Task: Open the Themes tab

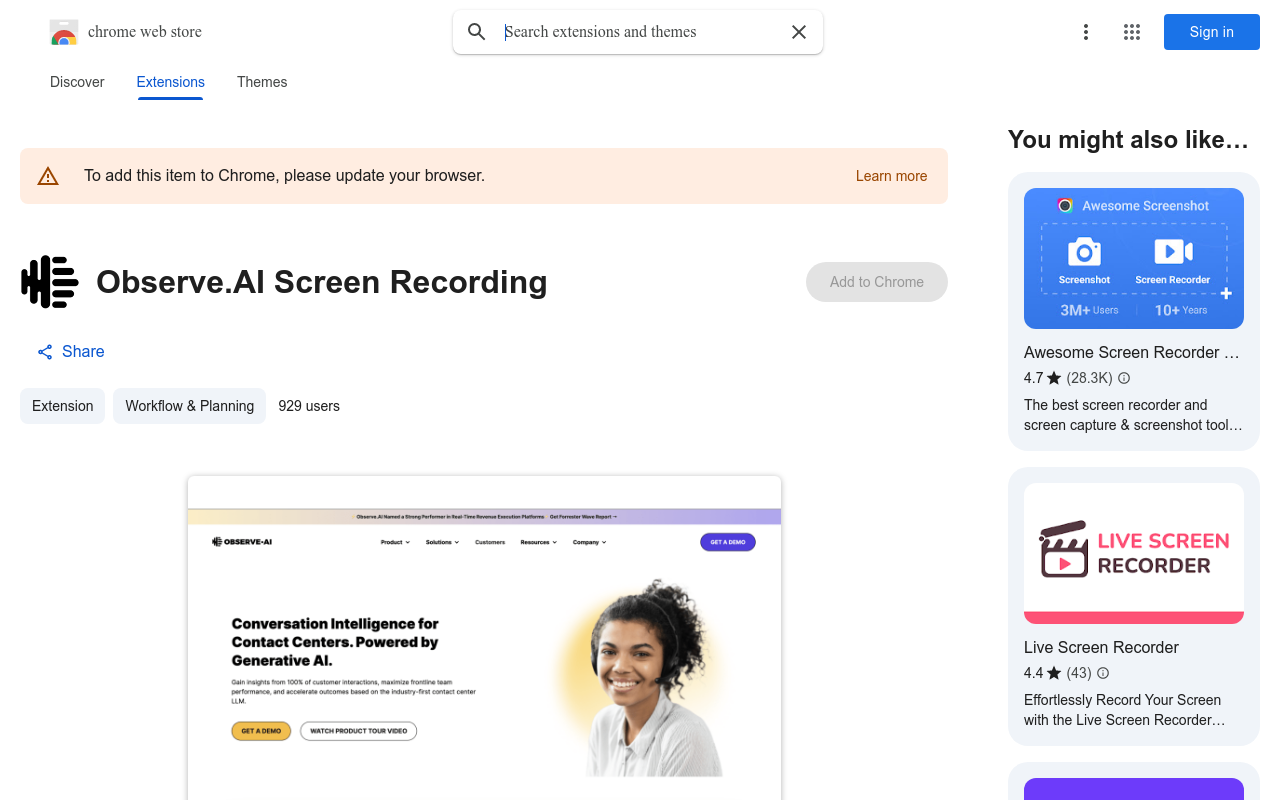Action: [x=262, y=82]
